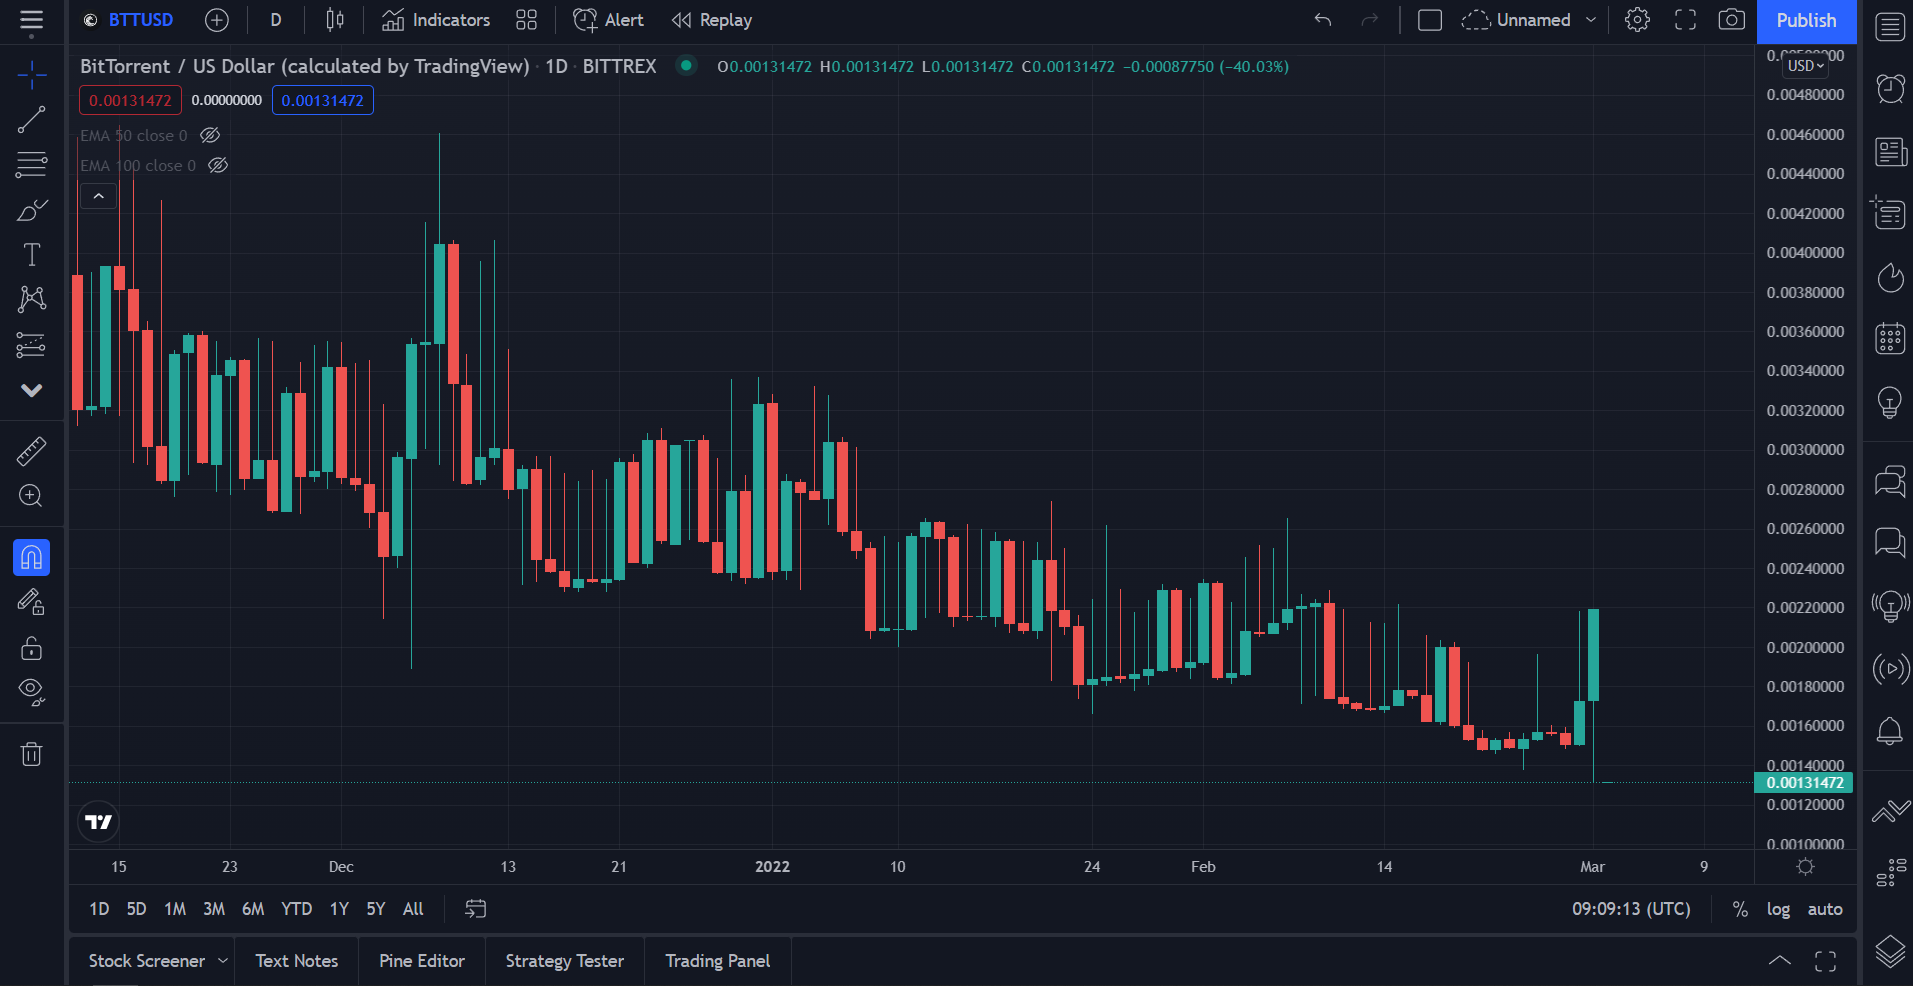Collapse the indicator legend
The image size is (1913, 986).
(x=98, y=196)
